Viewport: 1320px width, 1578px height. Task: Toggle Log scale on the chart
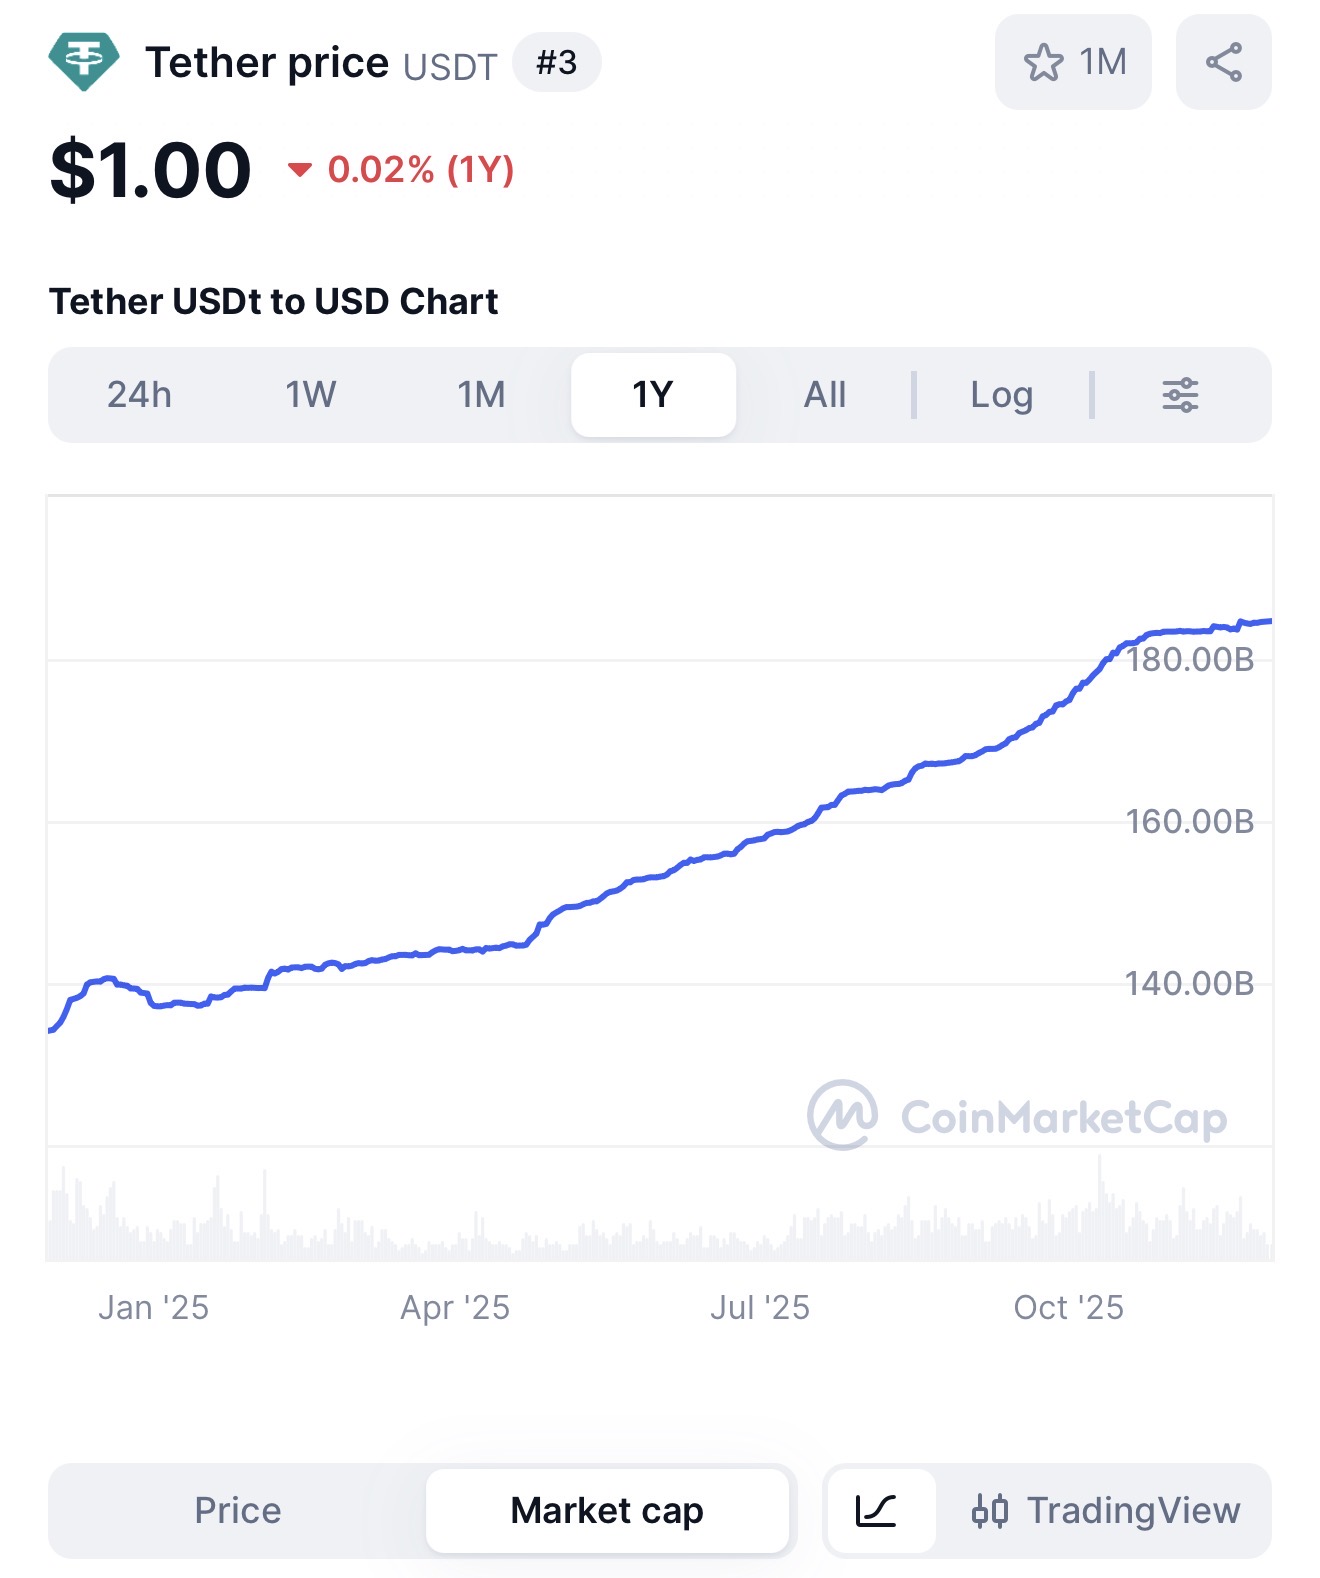(x=1001, y=395)
